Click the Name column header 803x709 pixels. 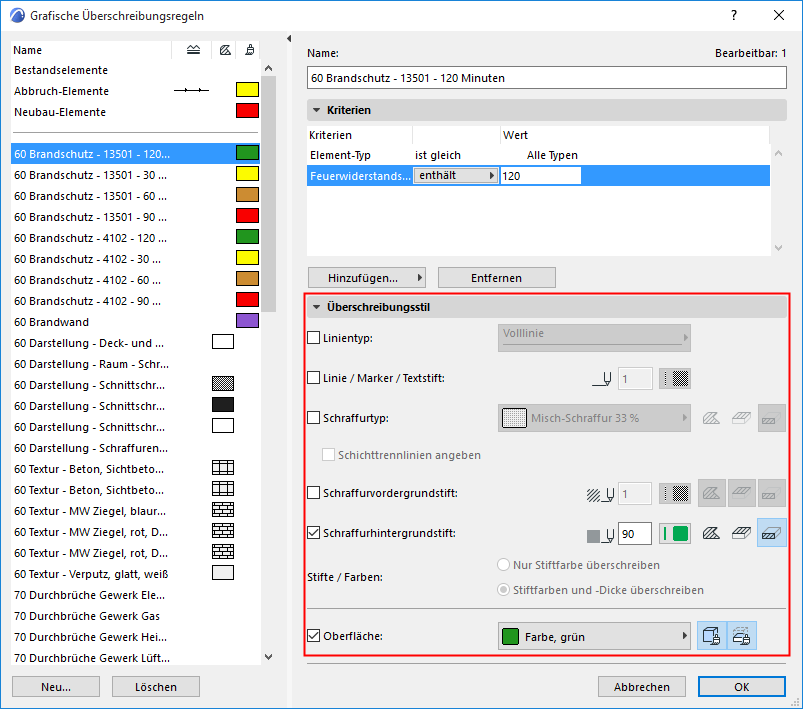(91, 50)
